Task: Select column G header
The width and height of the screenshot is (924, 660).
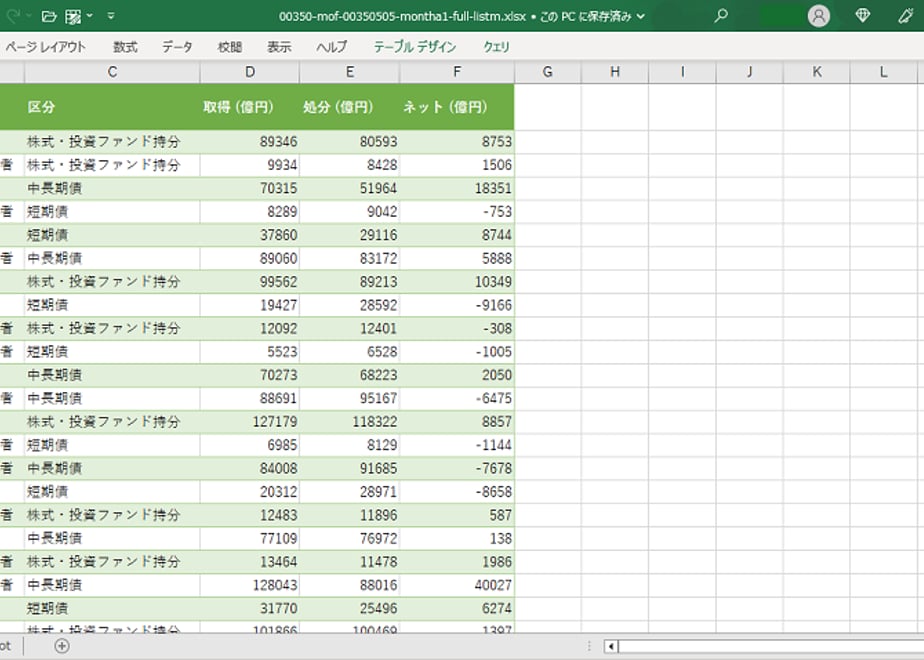Action: pyautogui.click(x=547, y=72)
